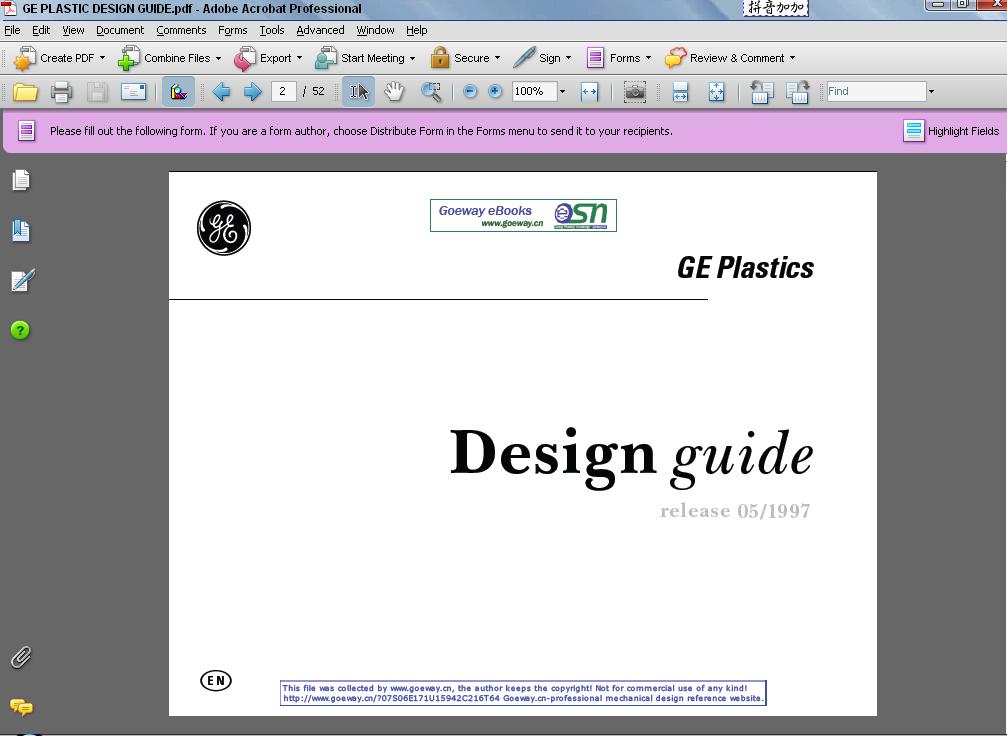This screenshot has width=1007, height=736.
Task: Open a file with the folder icon
Action: click(26, 92)
